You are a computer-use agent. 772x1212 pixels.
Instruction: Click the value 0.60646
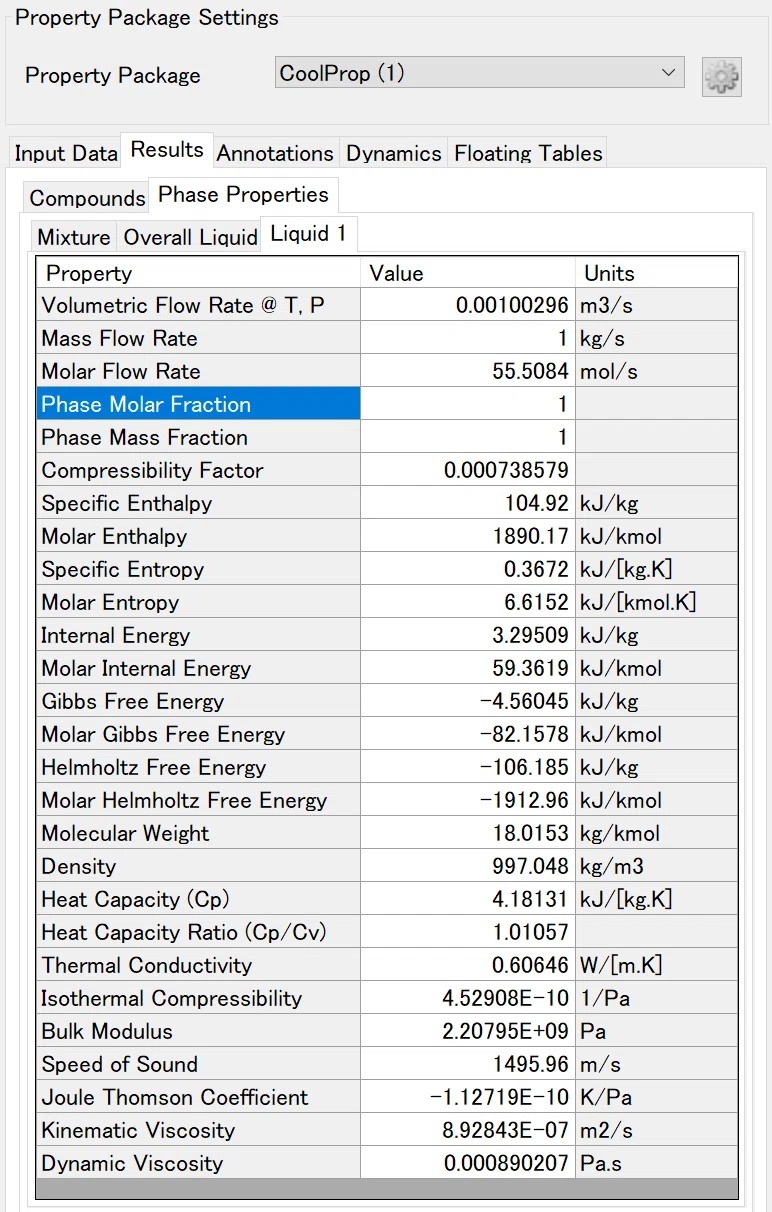coord(468,965)
